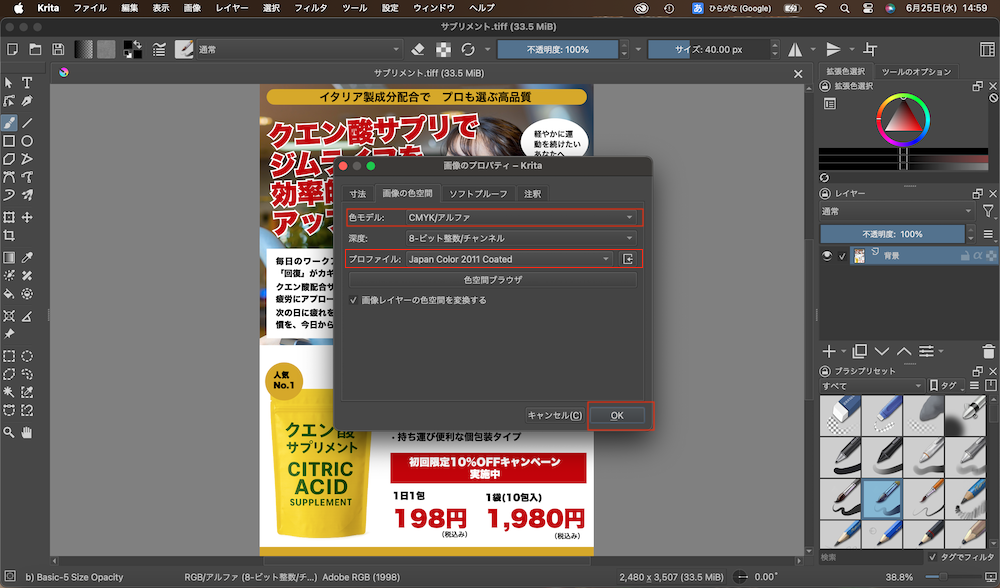The height and width of the screenshot is (588, 1000).
Task: Pick a color in triangle color selector
Action: tap(903, 118)
